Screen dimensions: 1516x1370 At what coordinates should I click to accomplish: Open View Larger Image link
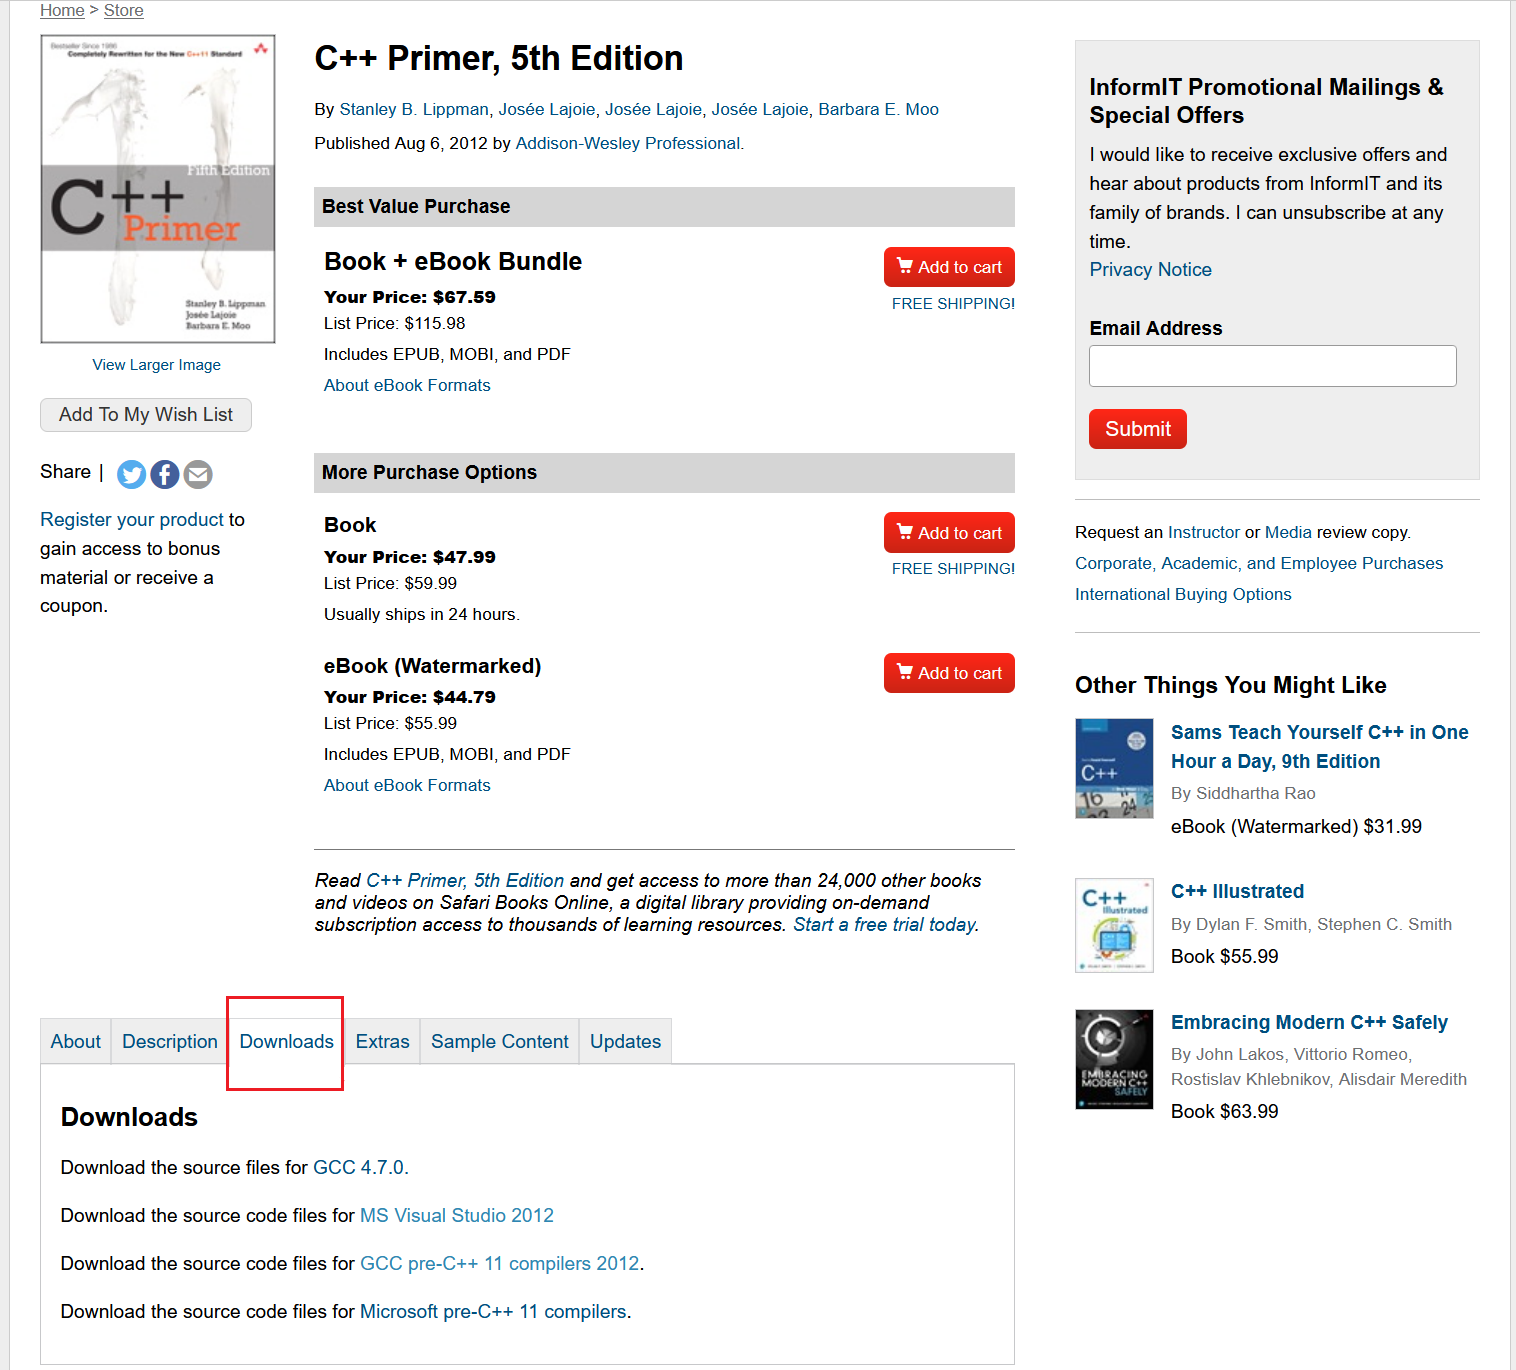(157, 365)
